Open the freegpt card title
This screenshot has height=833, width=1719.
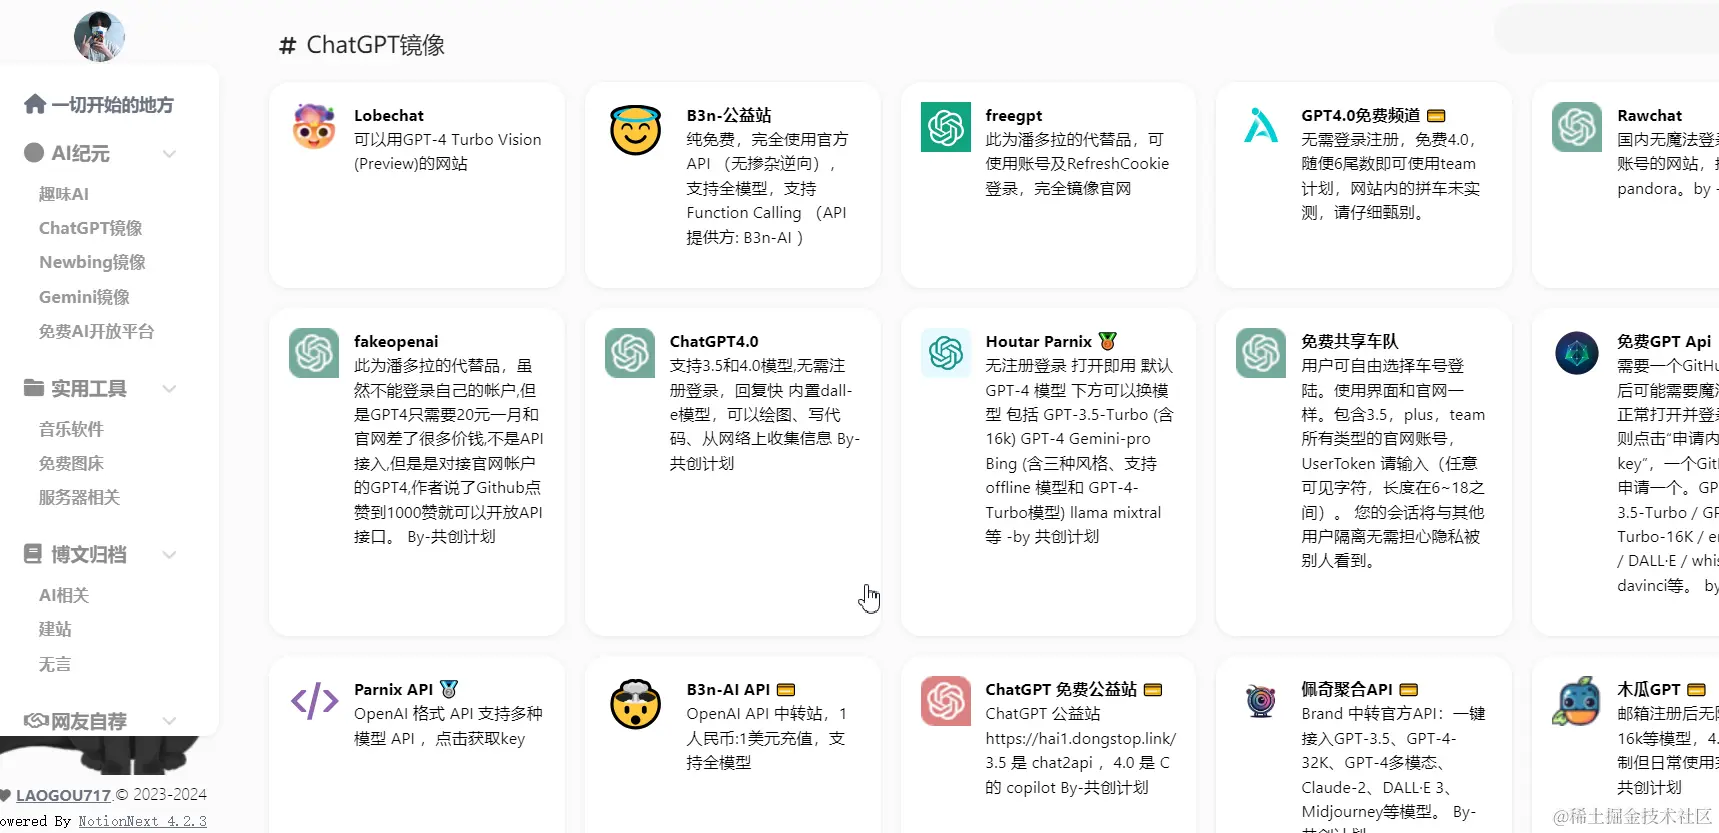[1014, 116]
